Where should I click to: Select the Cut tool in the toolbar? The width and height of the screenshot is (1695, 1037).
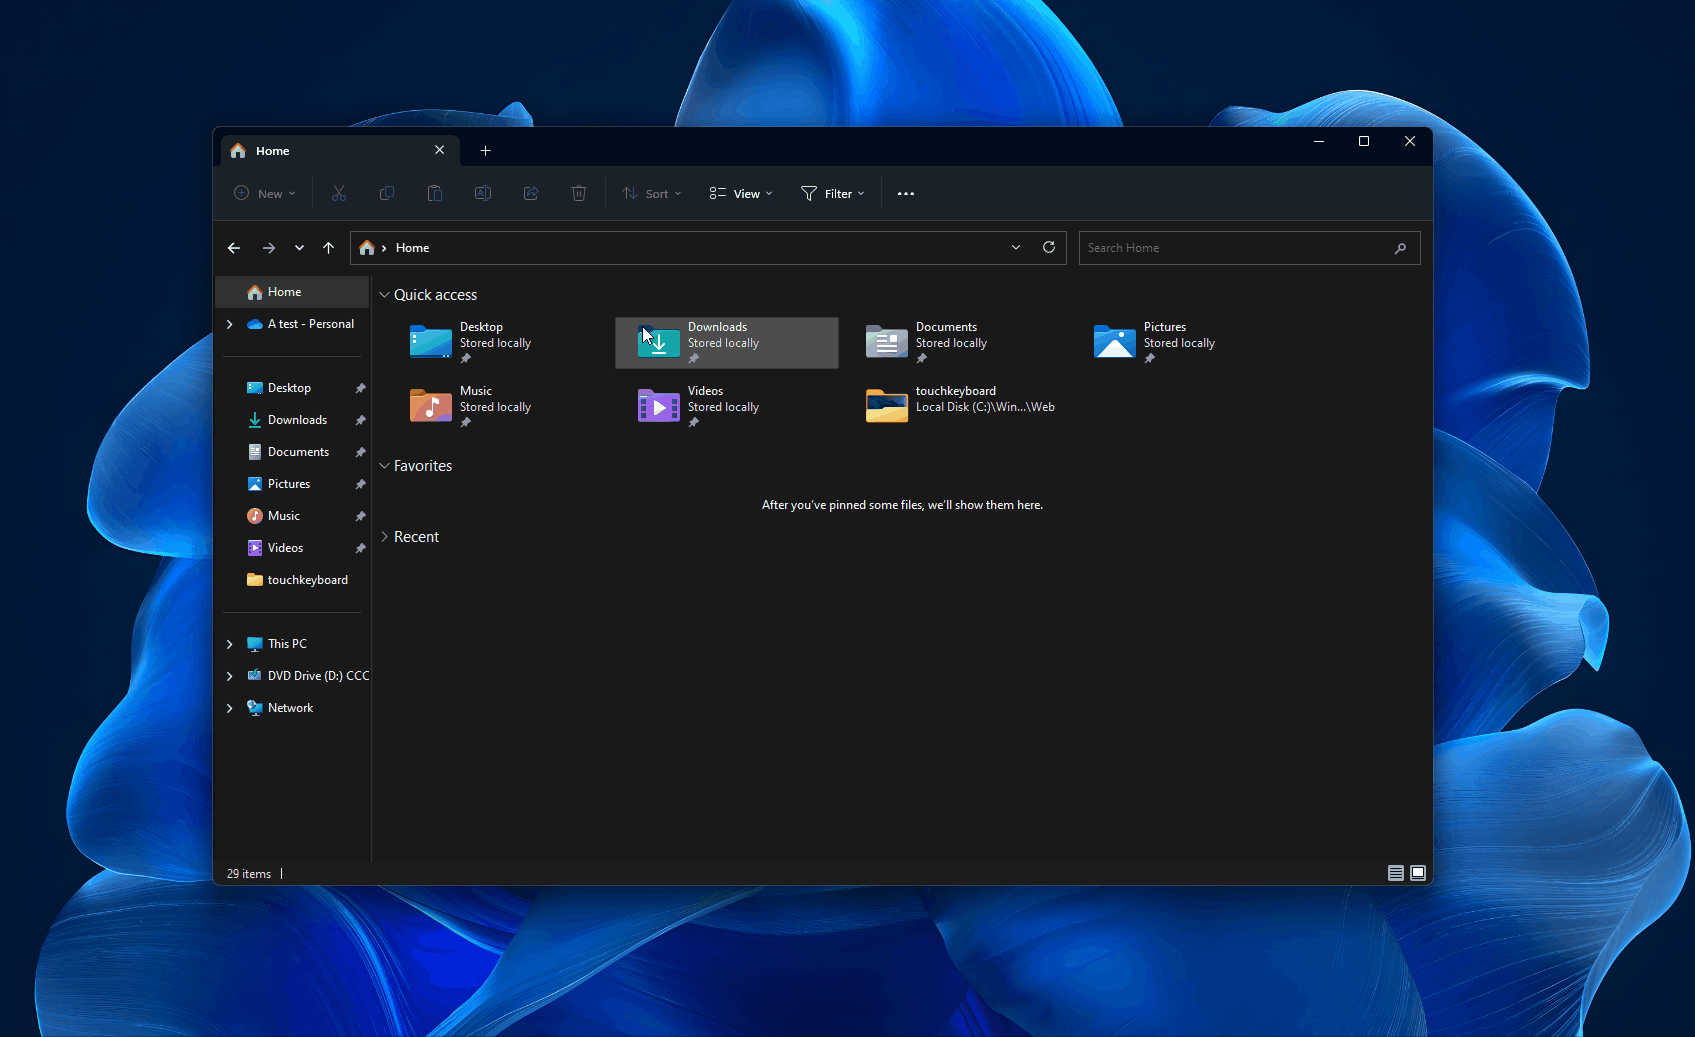[339, 193]
